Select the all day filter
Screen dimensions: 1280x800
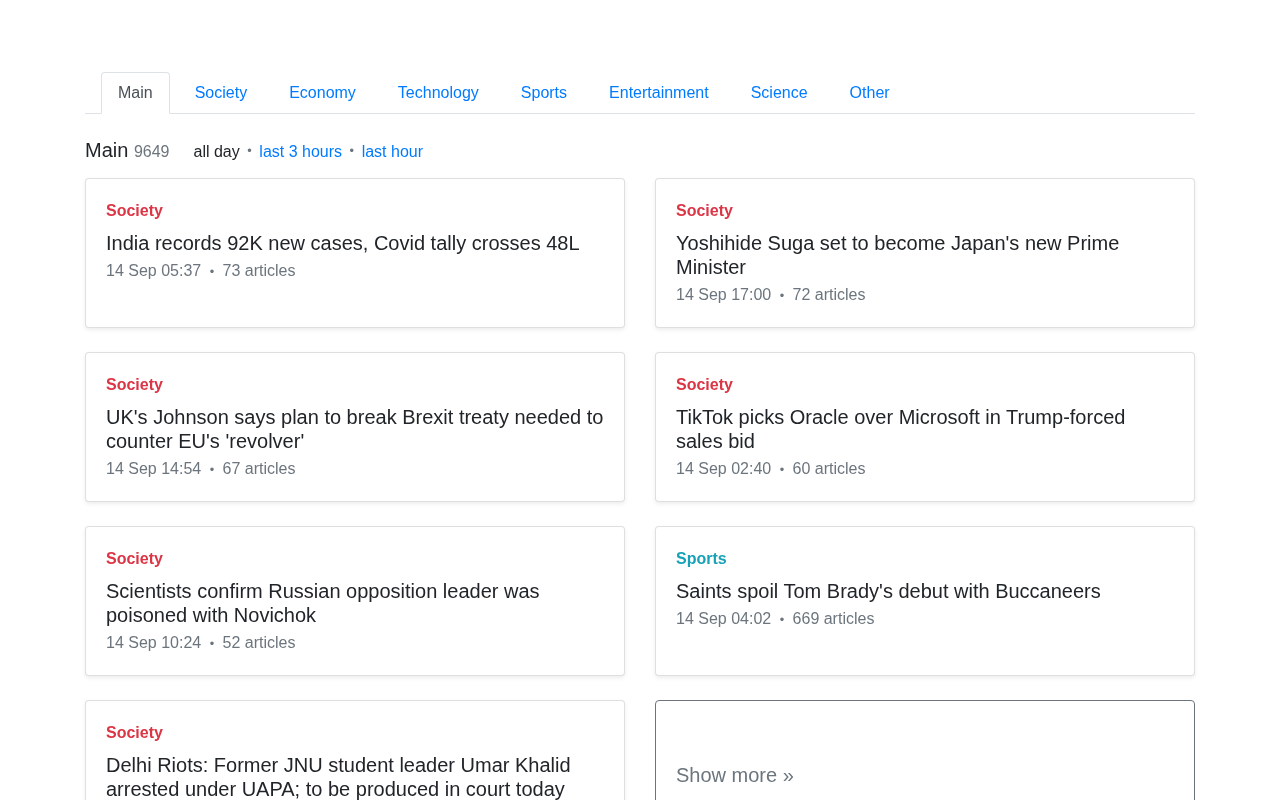point(216,152)
